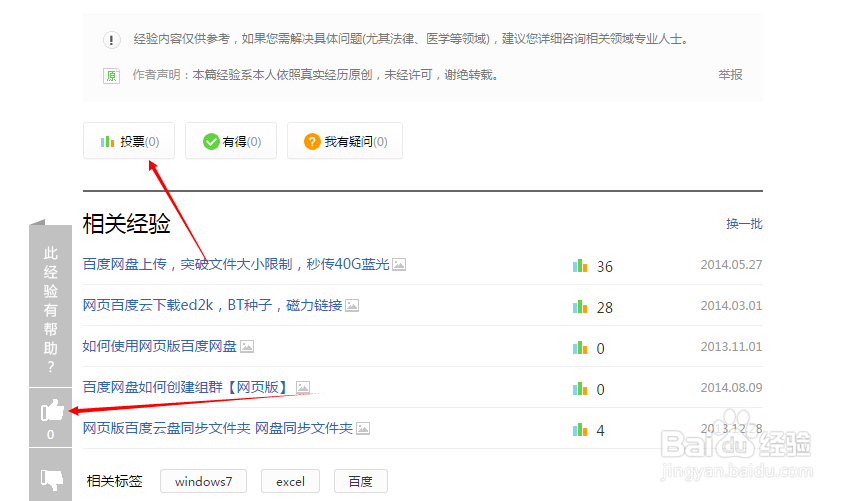Click the vote chart icon beside 36
This screenshot has height=501, width=862.
click(580, 266)
